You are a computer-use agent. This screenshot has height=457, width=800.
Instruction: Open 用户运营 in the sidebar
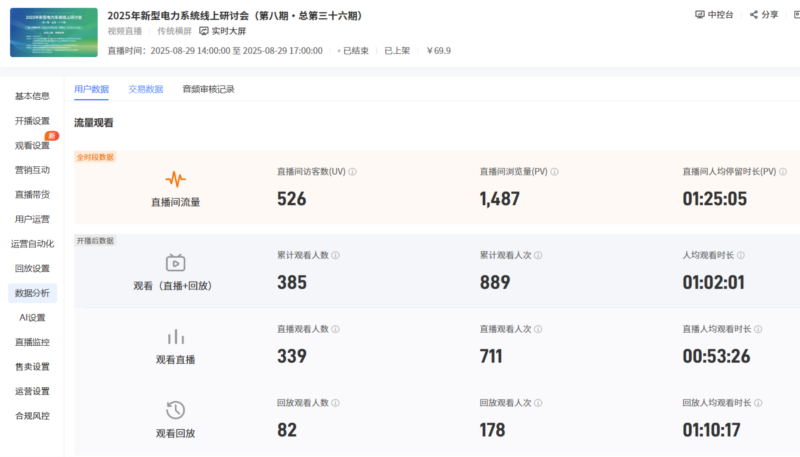click(32, 219)
